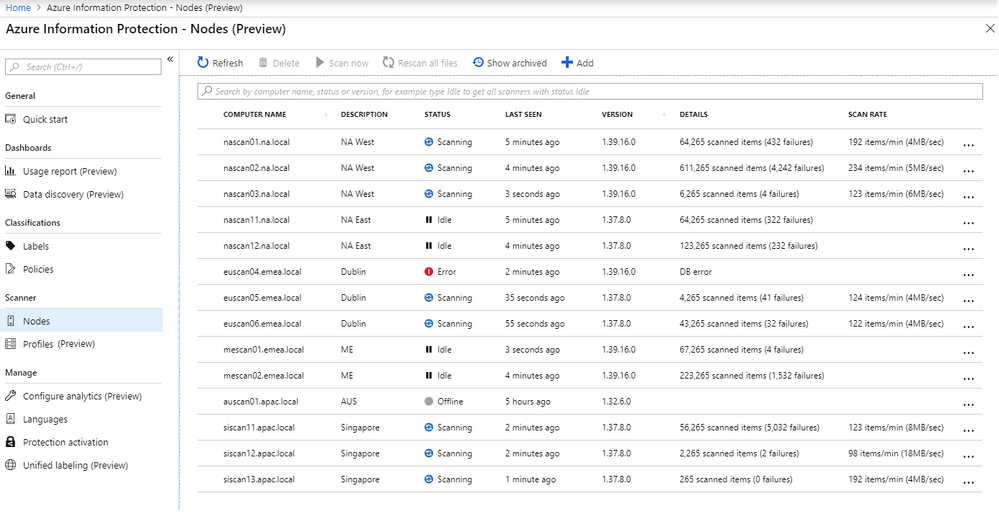
Task: Click the 'DB error' details cell
Action: (x=696, y=272)
